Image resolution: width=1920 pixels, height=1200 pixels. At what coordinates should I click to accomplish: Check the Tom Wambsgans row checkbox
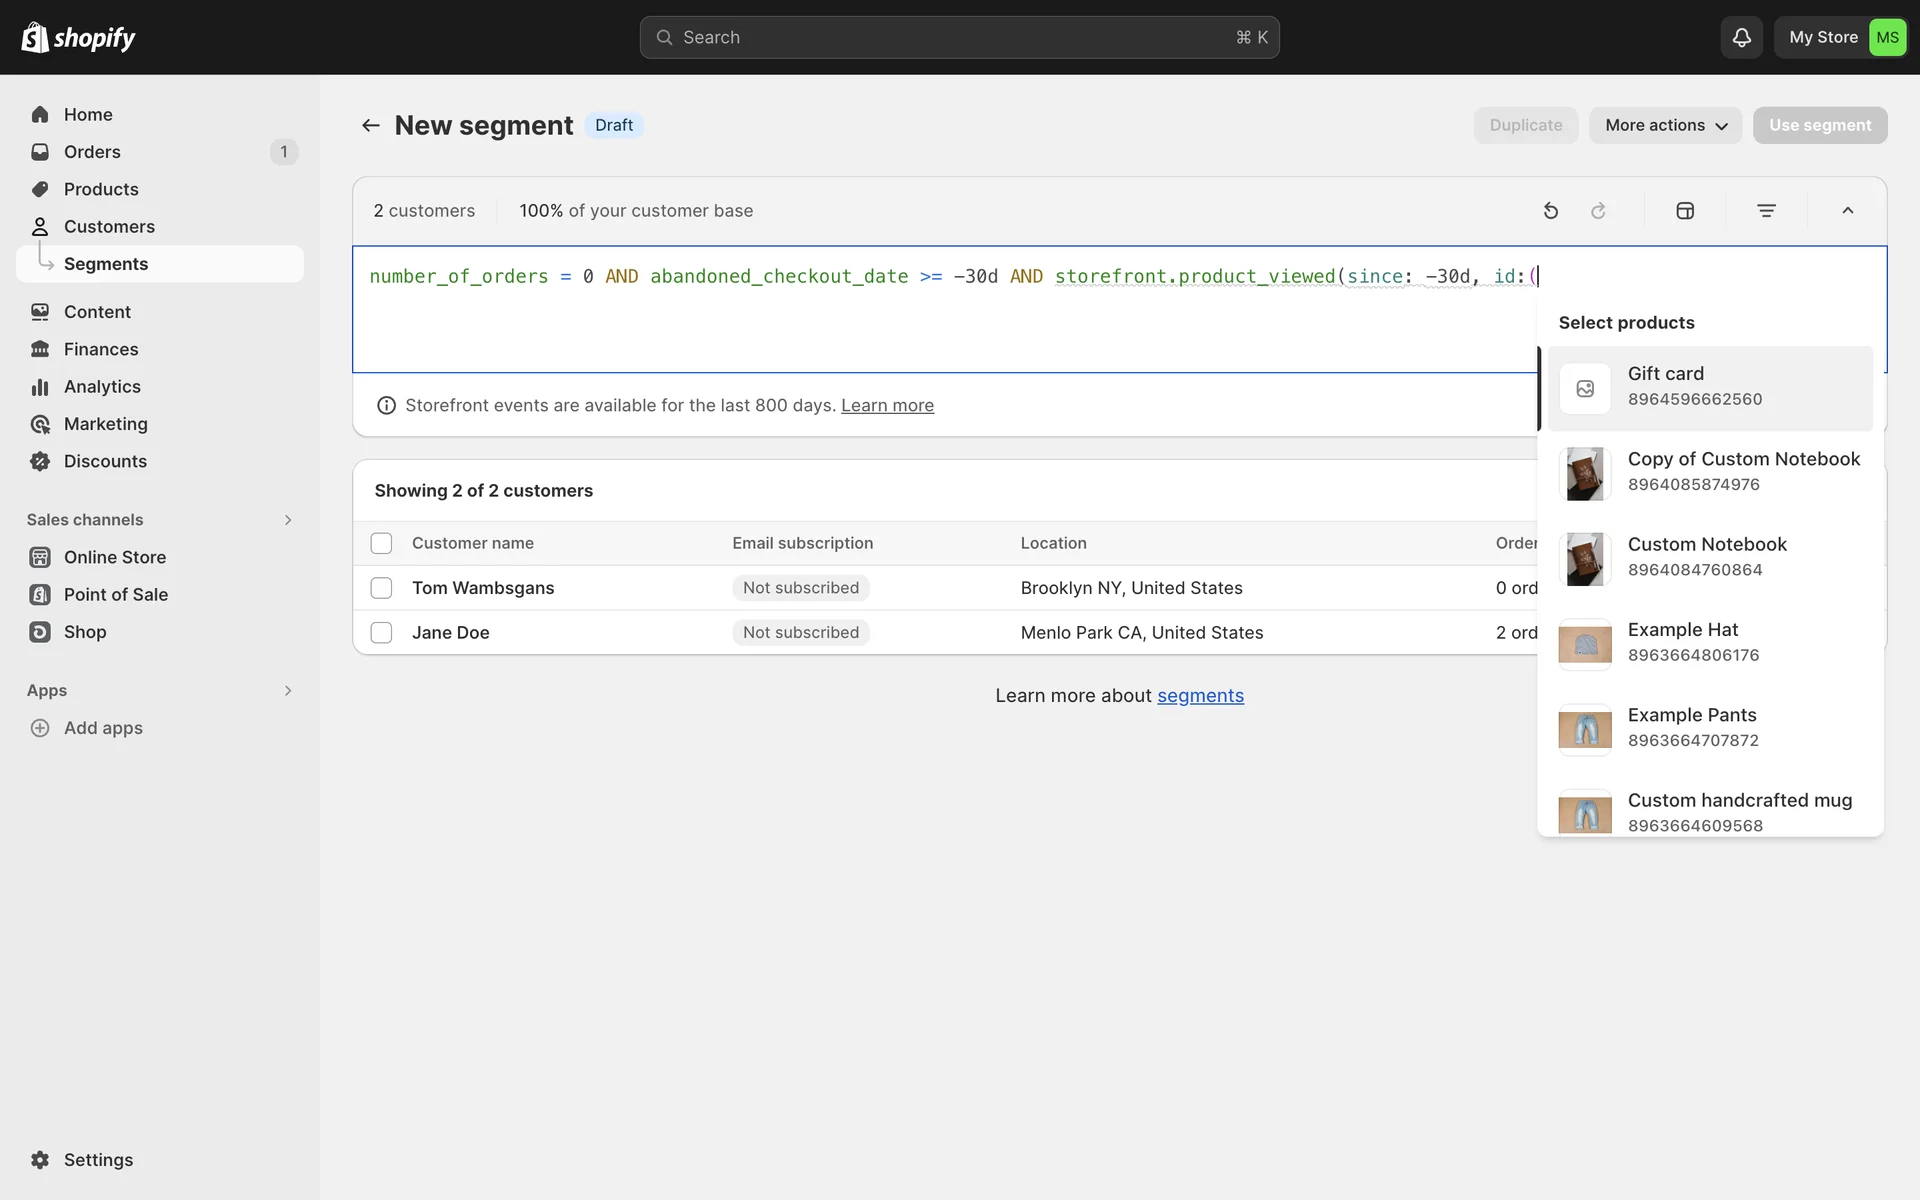(x=381, y=588)
